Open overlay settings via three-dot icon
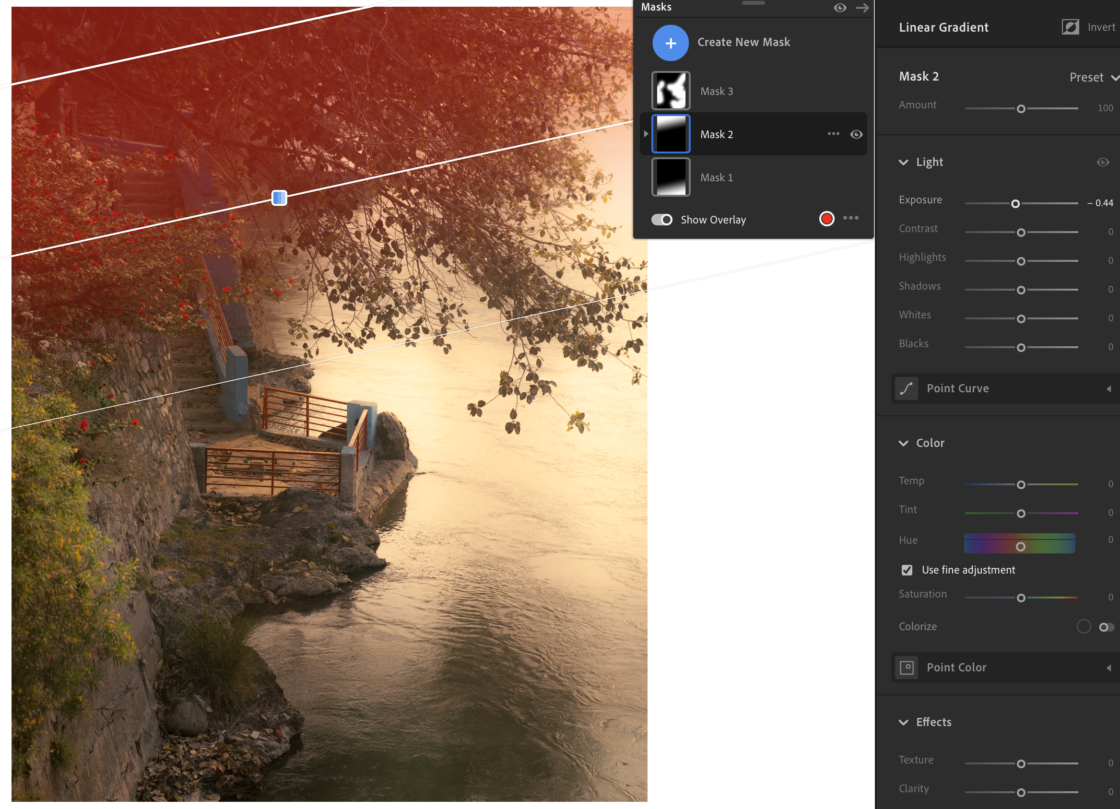 tap(850, 218)
